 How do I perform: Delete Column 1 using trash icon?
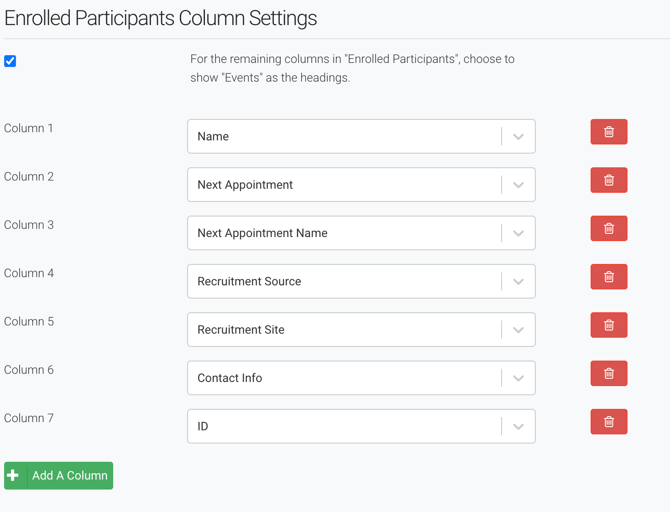click(608, 132)
